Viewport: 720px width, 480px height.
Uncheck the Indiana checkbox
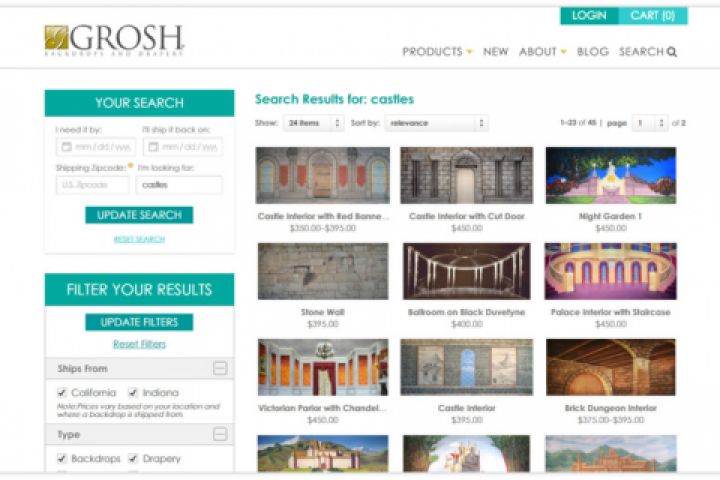(x=133, y=392)
